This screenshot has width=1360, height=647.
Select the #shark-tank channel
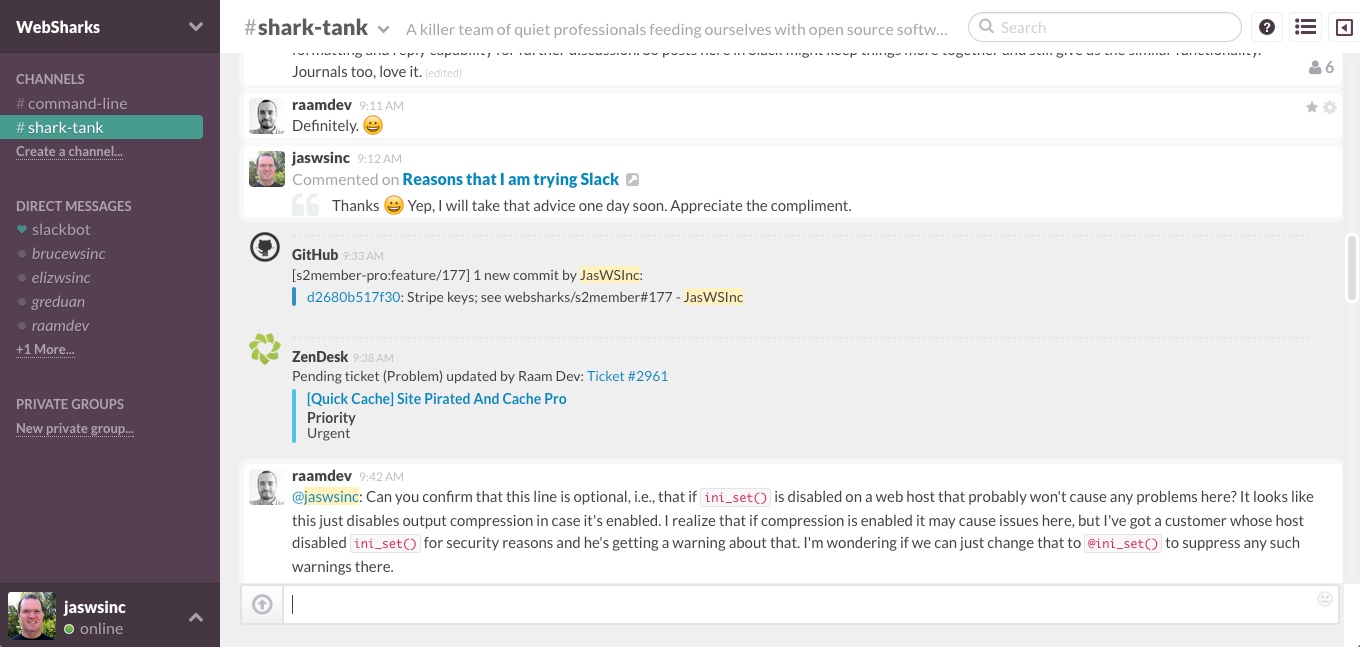[x=101, y=127]
